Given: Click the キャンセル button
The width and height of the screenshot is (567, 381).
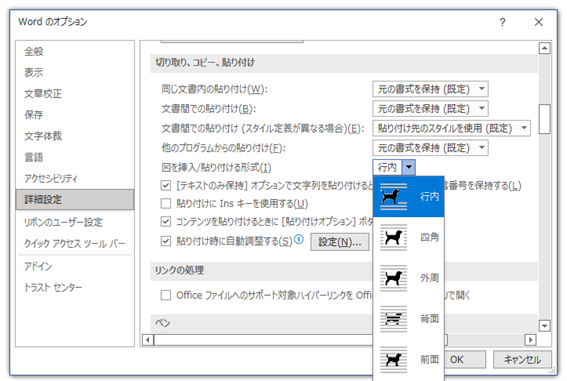Looking at the screenshot, I should click(523, 360).
